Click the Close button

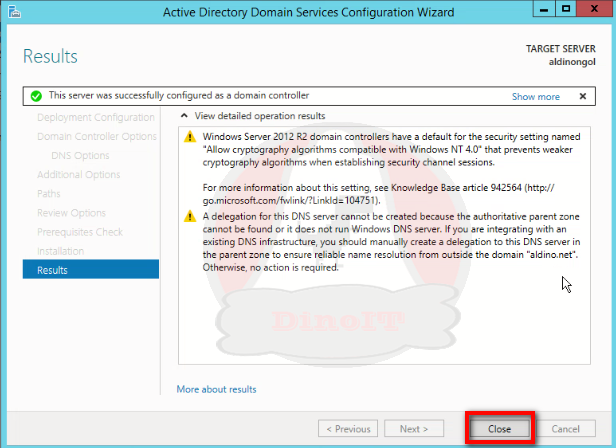[500, 429]
